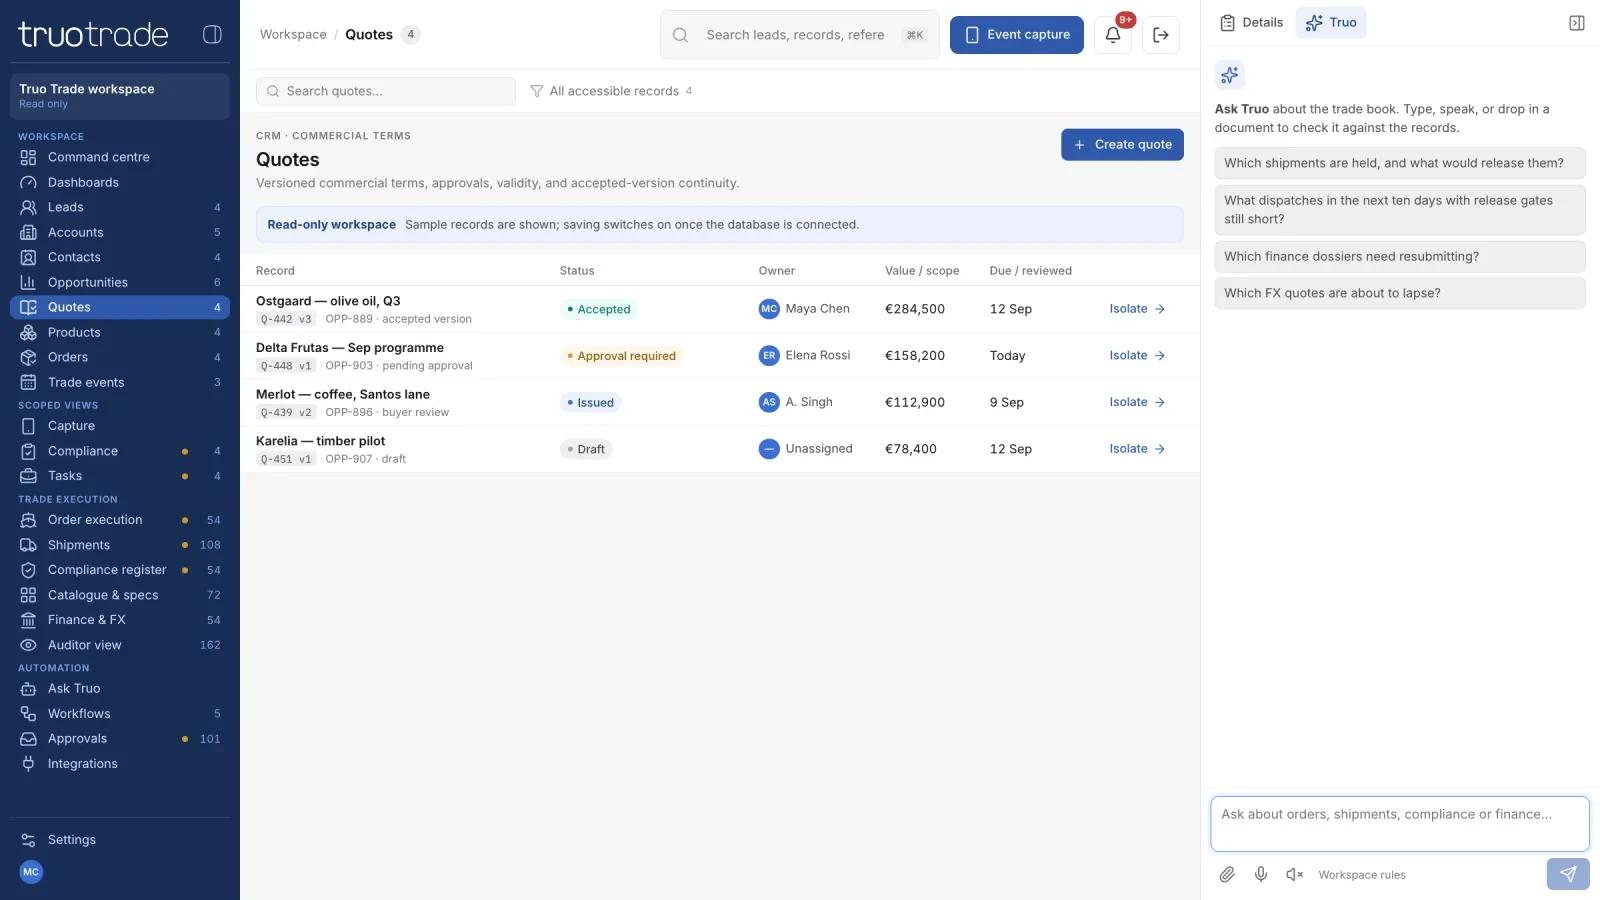Viewport: 1600px width, 900px height.
Task: Toggle the muted speaker icon
Action: 1295,875
